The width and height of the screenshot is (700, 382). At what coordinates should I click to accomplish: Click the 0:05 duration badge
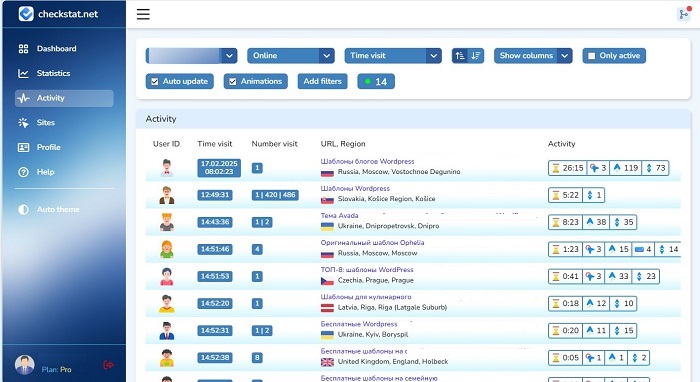pyautogui.click(x=565, y=358)
